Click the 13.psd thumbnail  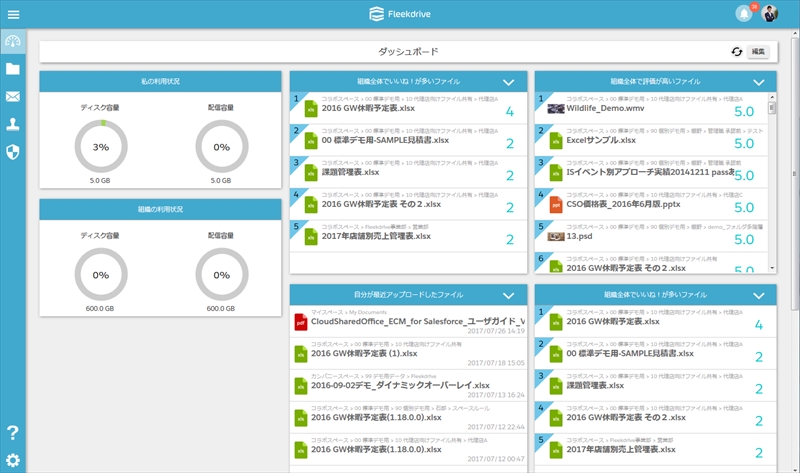(x=556, y=237)
